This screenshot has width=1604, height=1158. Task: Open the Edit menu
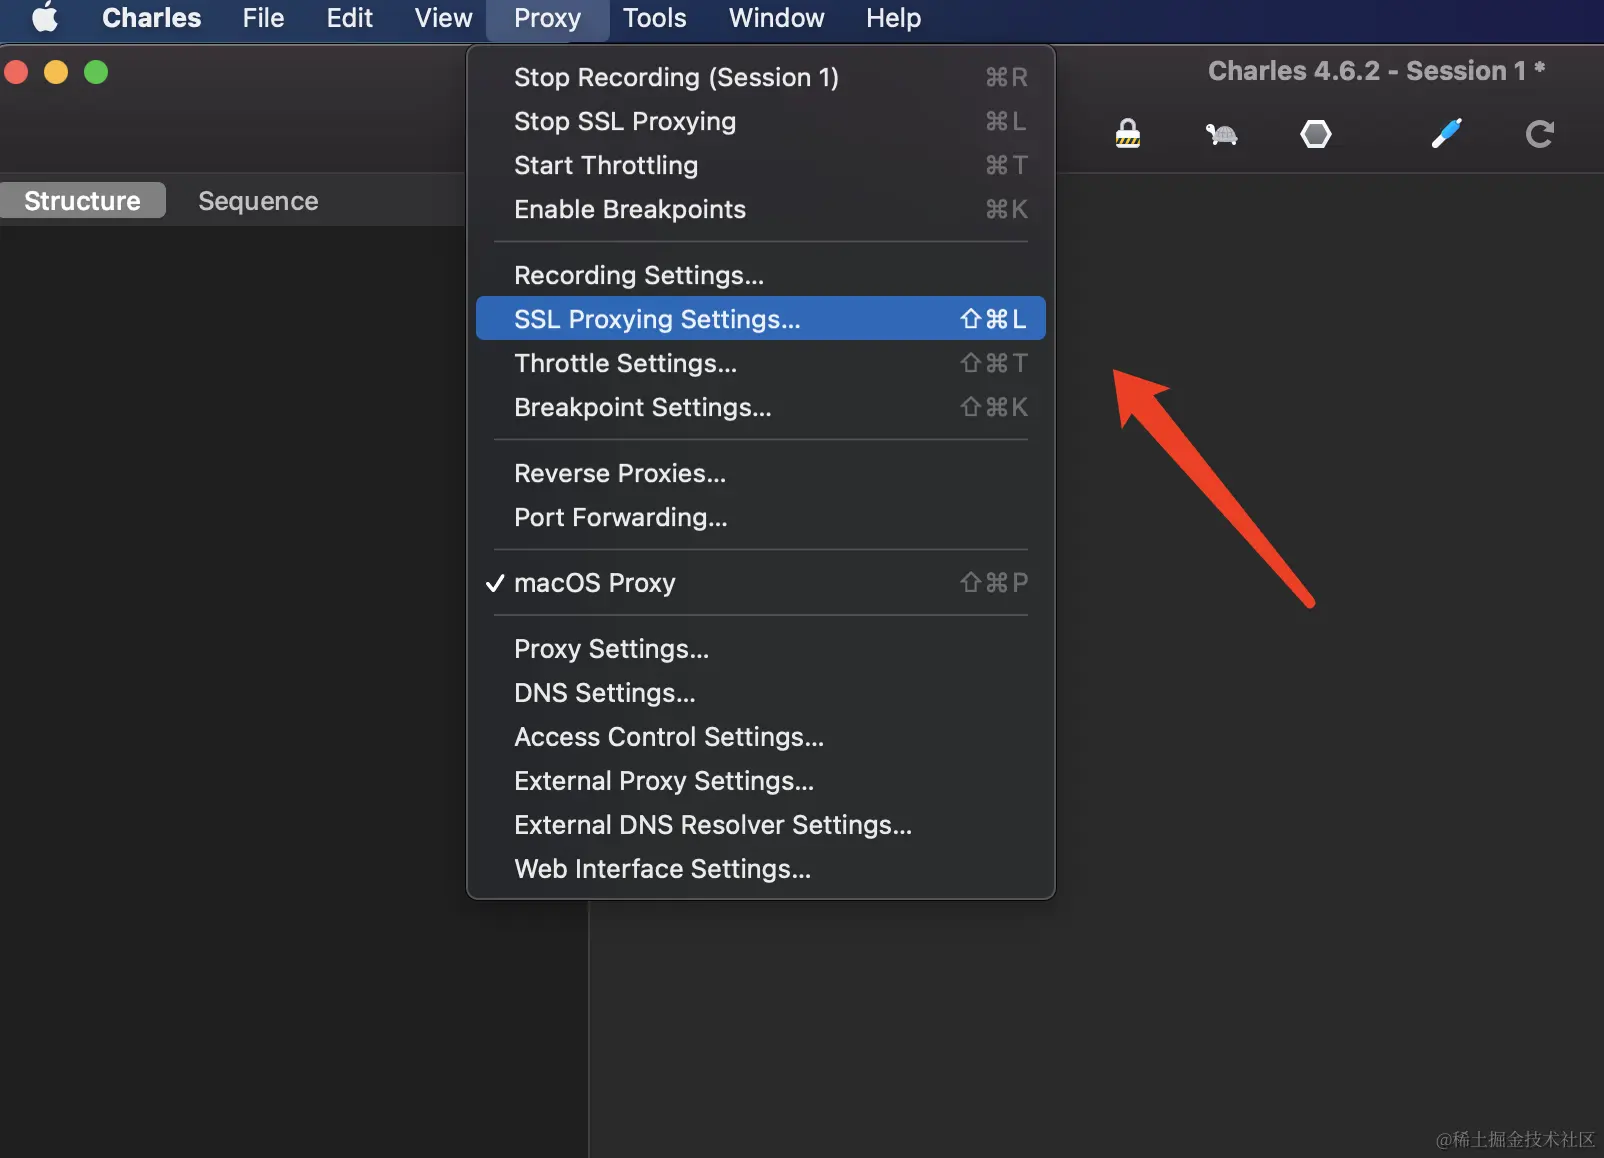350,18
